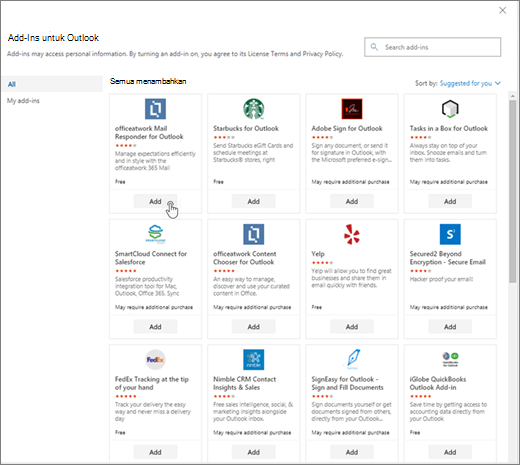Add officeatwork Content Chooser for Outlook
This screenshot has width=520, height=465.
point(254,327)
